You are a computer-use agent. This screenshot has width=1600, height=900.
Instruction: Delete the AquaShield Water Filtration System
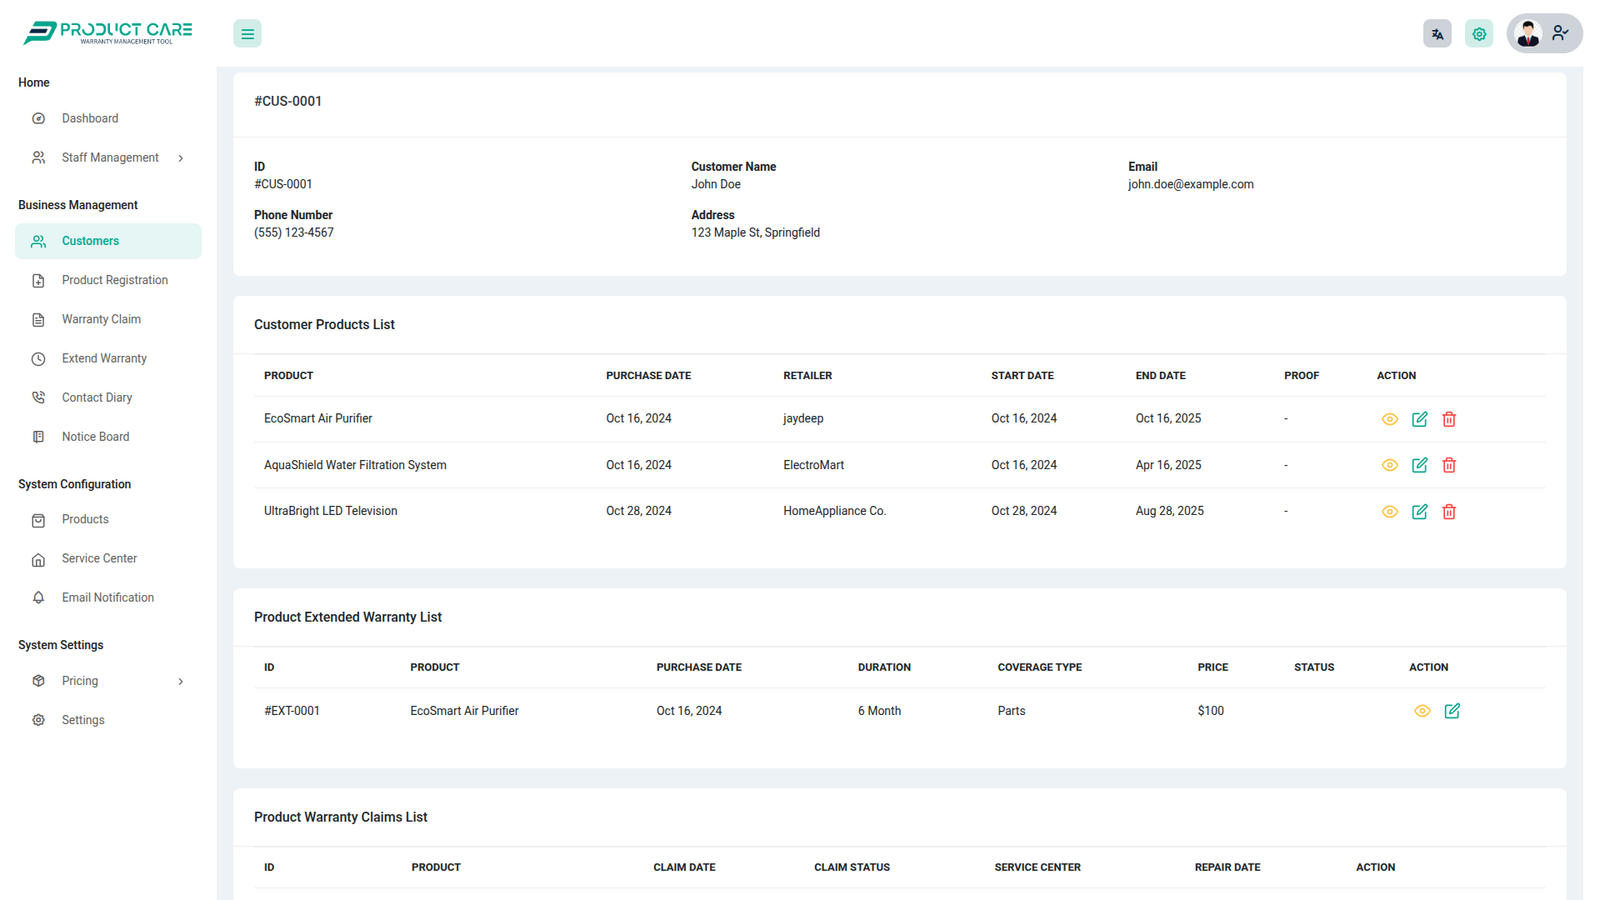pos(1449,465)
